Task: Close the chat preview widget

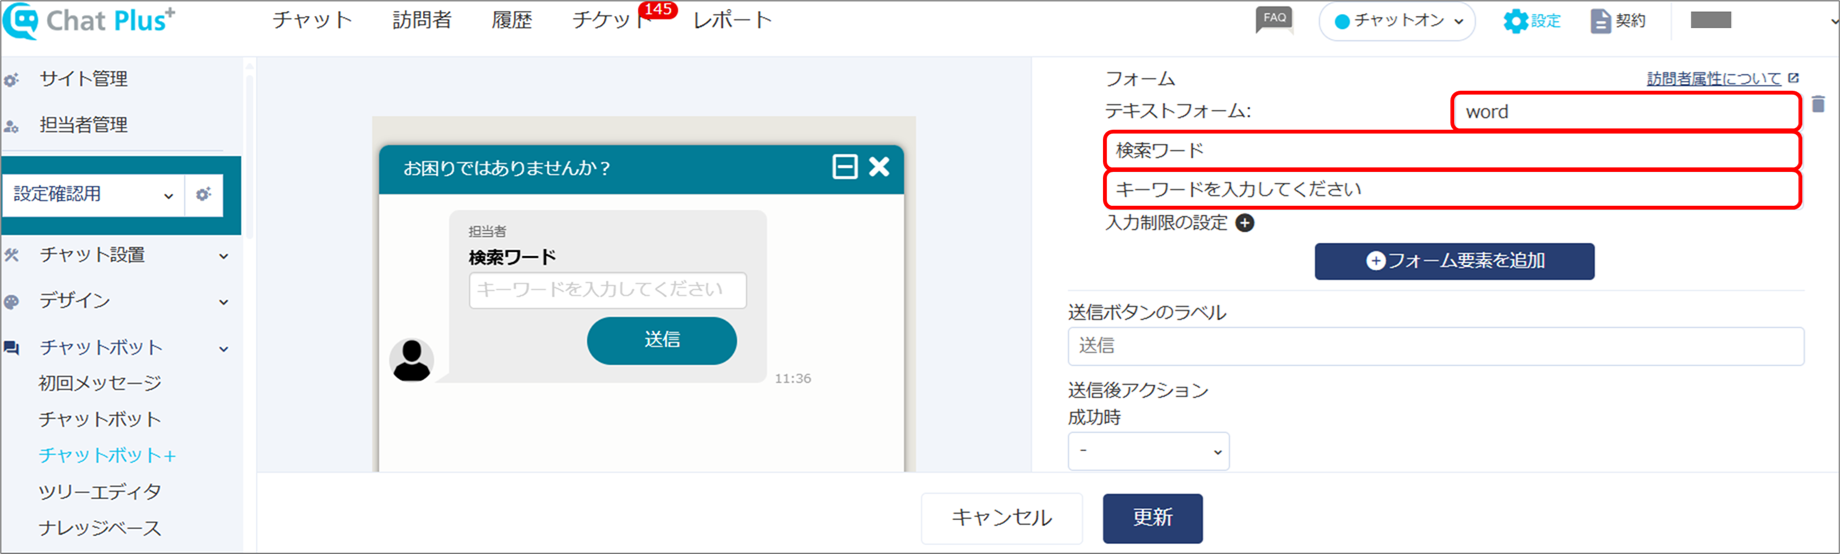Action: (879, 167)
